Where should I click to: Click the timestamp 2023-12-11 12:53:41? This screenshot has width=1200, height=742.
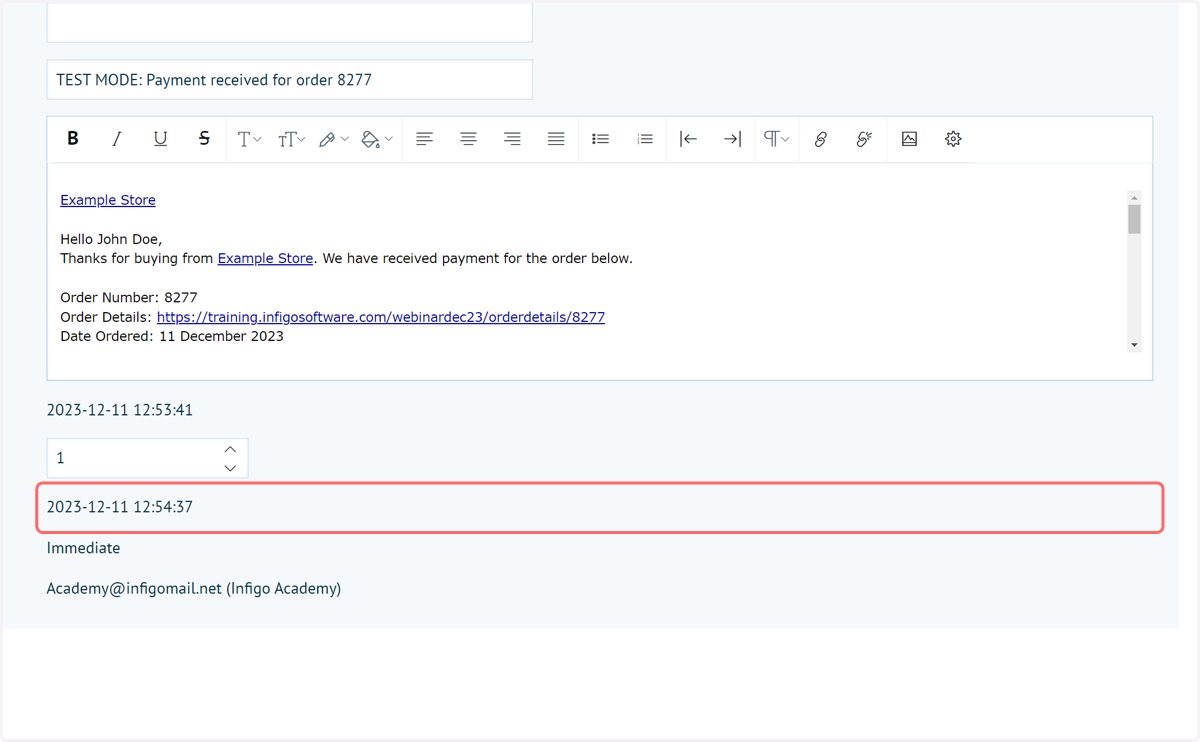pyautogui.click(x=120, y=410)
